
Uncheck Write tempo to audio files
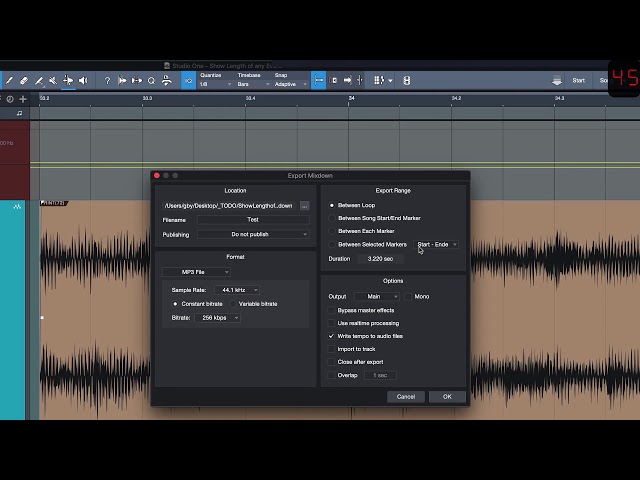point(331,336)
